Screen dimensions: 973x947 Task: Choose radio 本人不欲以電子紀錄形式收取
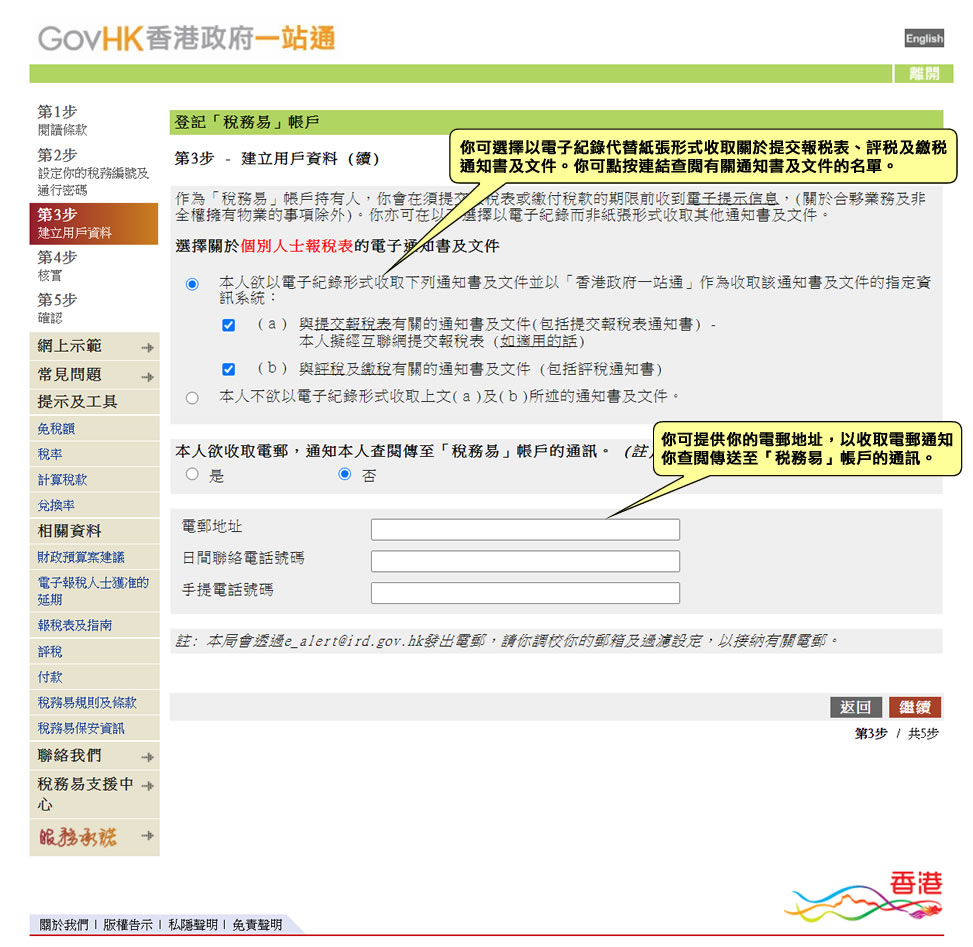click(x=192, y=398)
